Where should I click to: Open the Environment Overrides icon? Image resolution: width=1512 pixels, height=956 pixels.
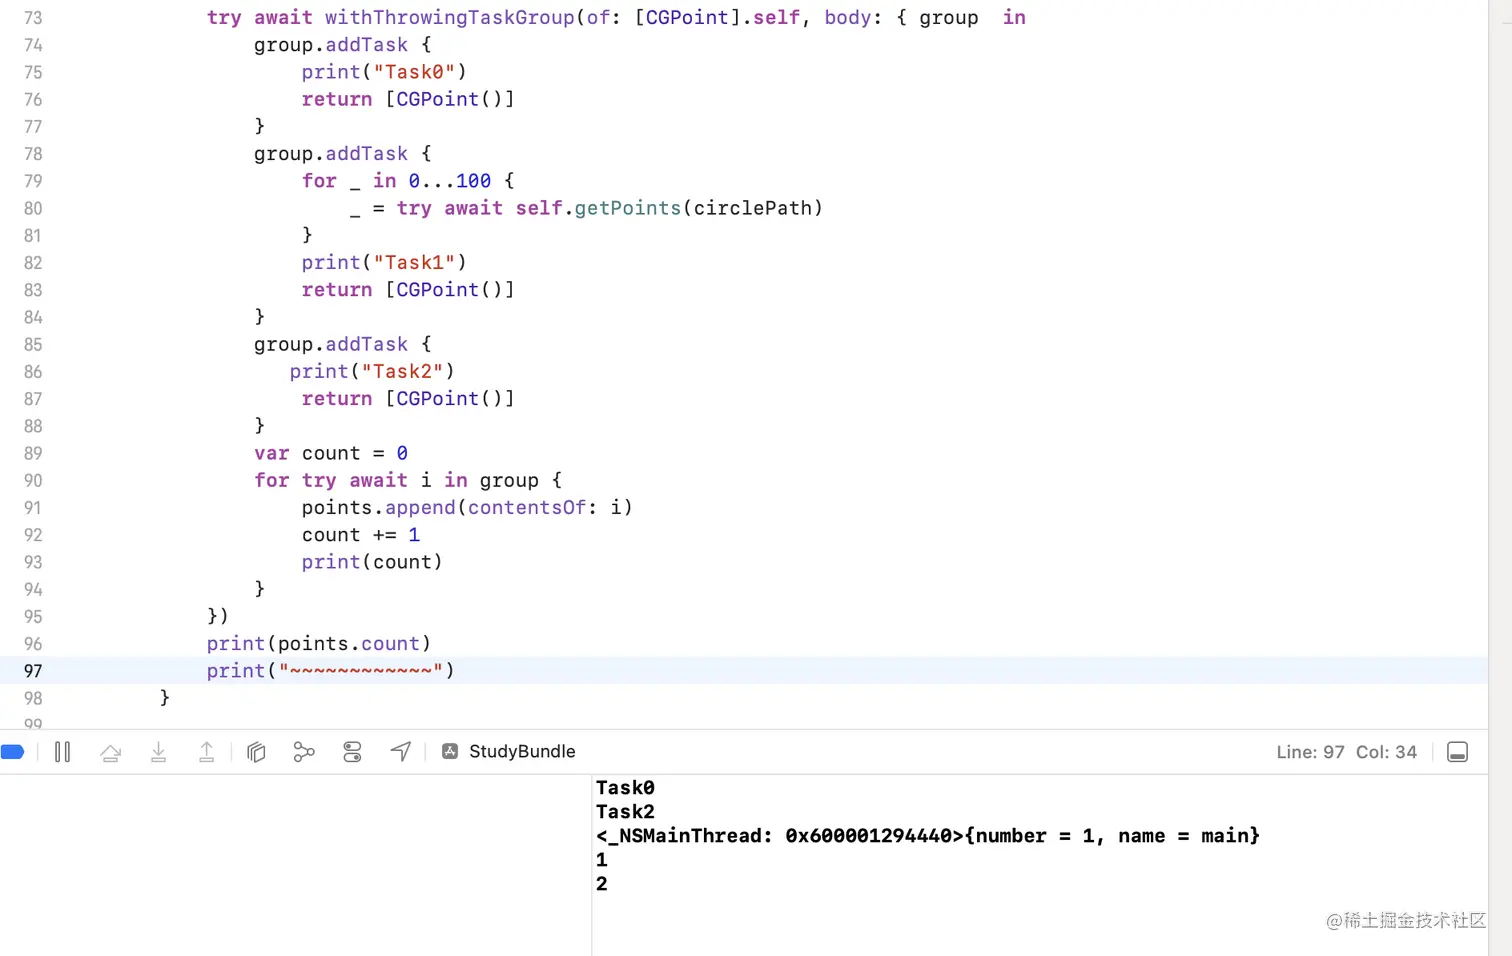[x=352, y=752]
